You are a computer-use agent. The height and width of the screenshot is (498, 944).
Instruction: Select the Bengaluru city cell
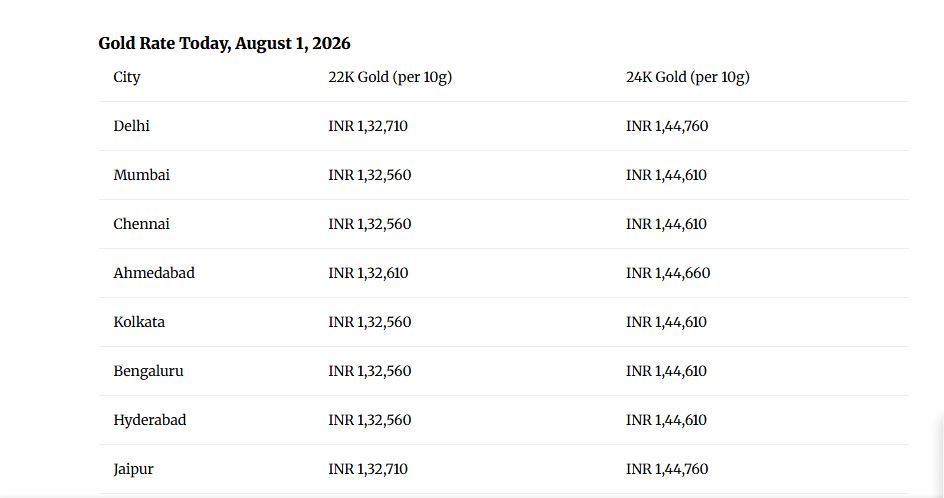coord(148,371)
